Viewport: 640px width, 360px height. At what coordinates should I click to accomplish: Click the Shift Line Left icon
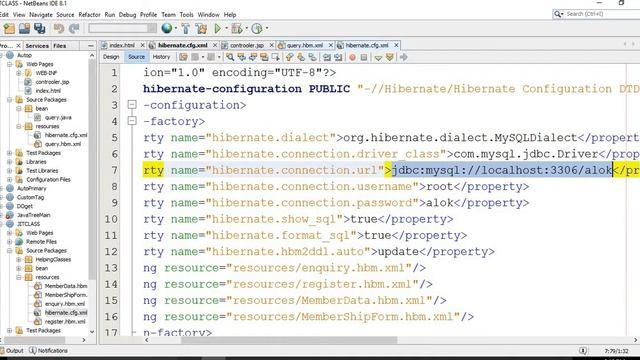(327, 57)
